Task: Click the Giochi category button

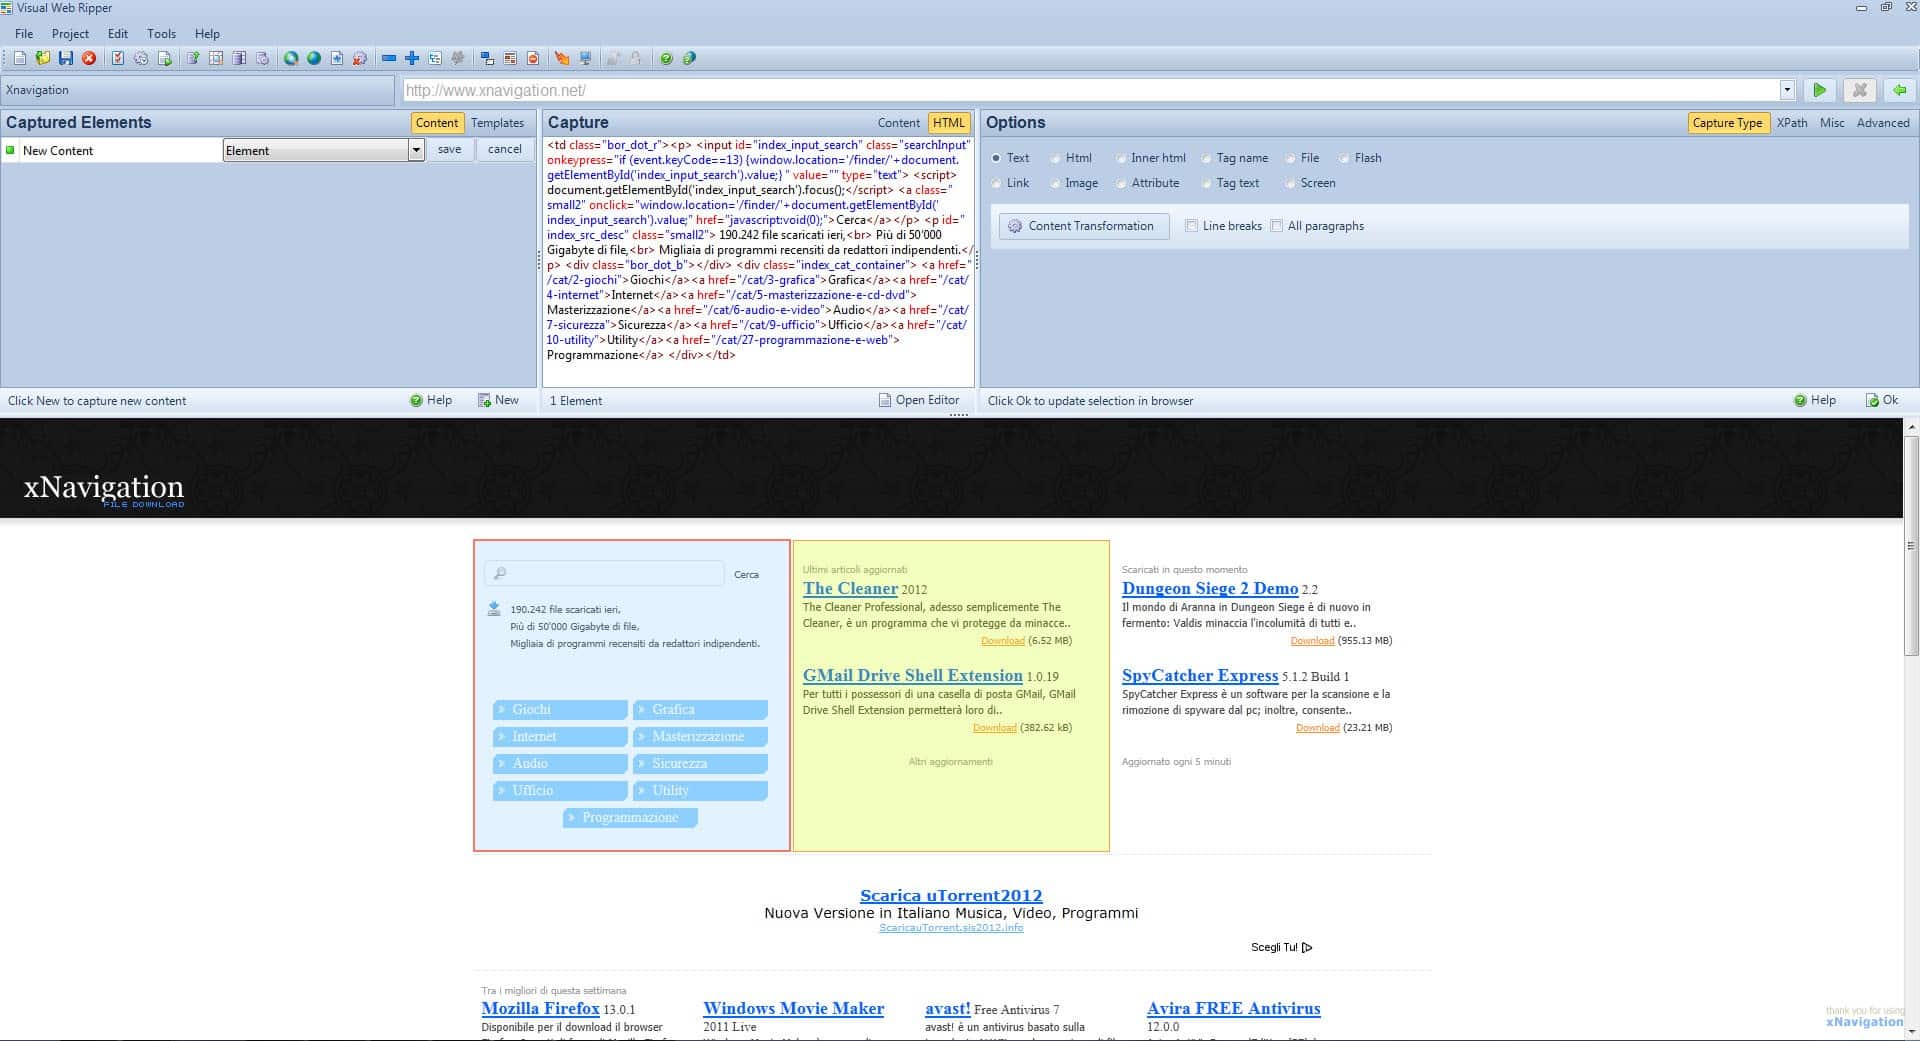Action: click(x=560, y=710)
